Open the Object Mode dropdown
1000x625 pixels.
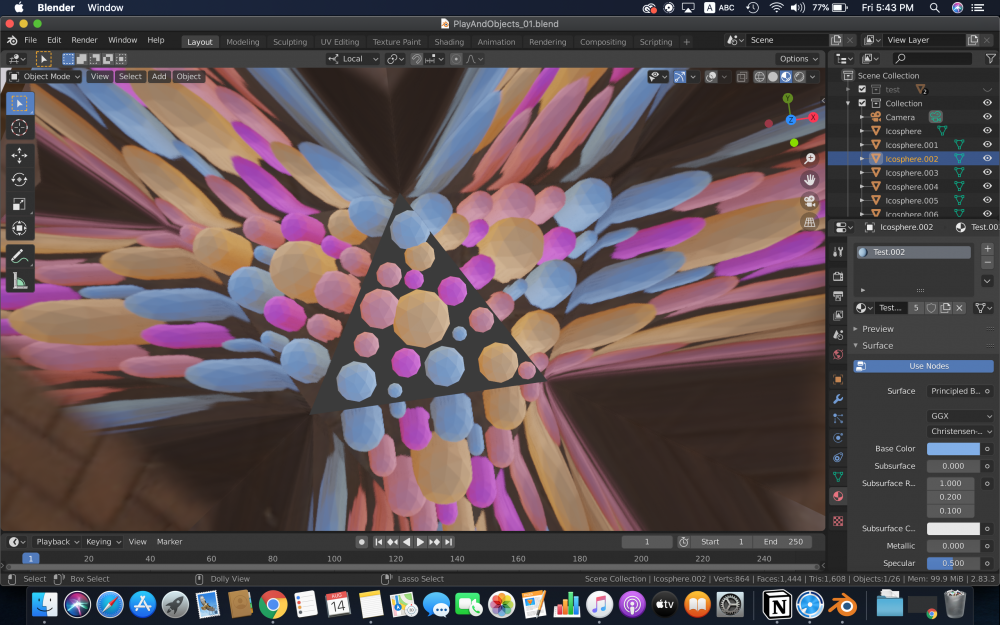click(45, 77)
